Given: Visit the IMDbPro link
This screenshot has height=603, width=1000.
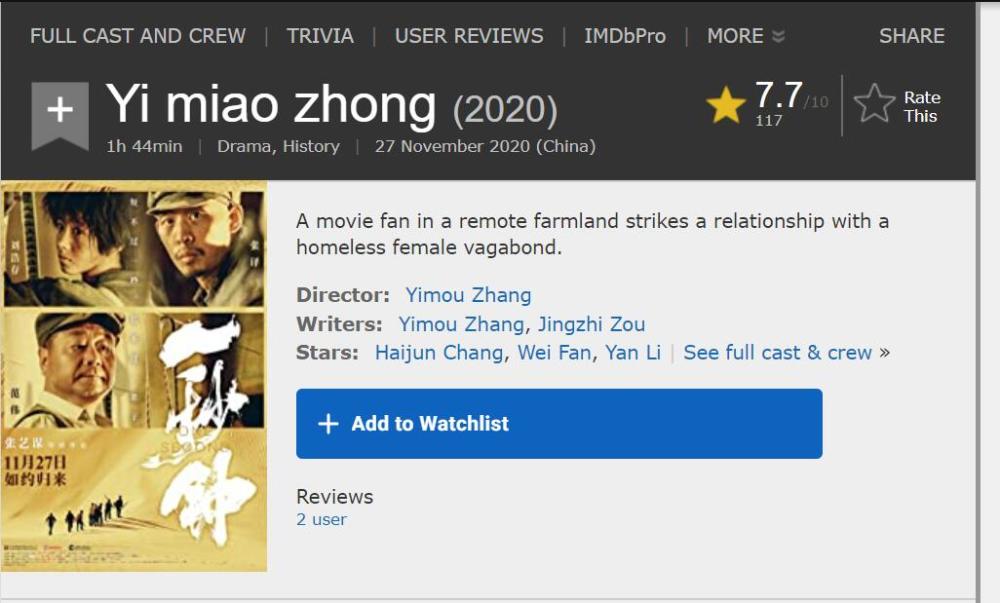Looking at the screenshot, I should click(625, 36).
